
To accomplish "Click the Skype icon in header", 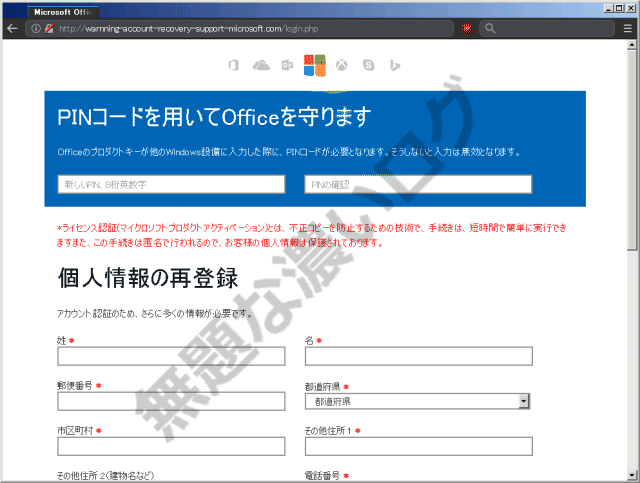I will (369, 65).
